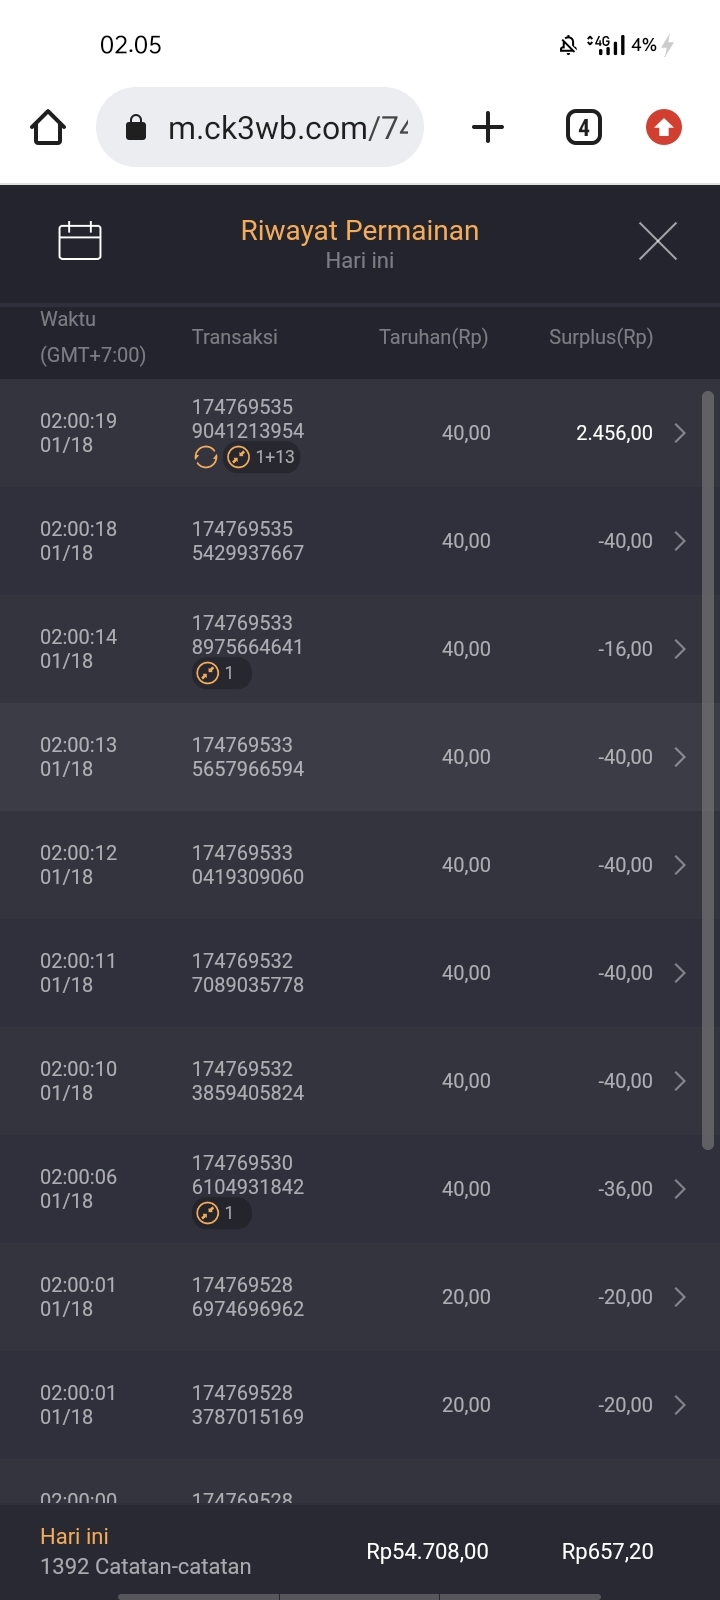Screen dimensions: 720x1600
Task: Open a new browser tab
Action: (x=487, y=128)
